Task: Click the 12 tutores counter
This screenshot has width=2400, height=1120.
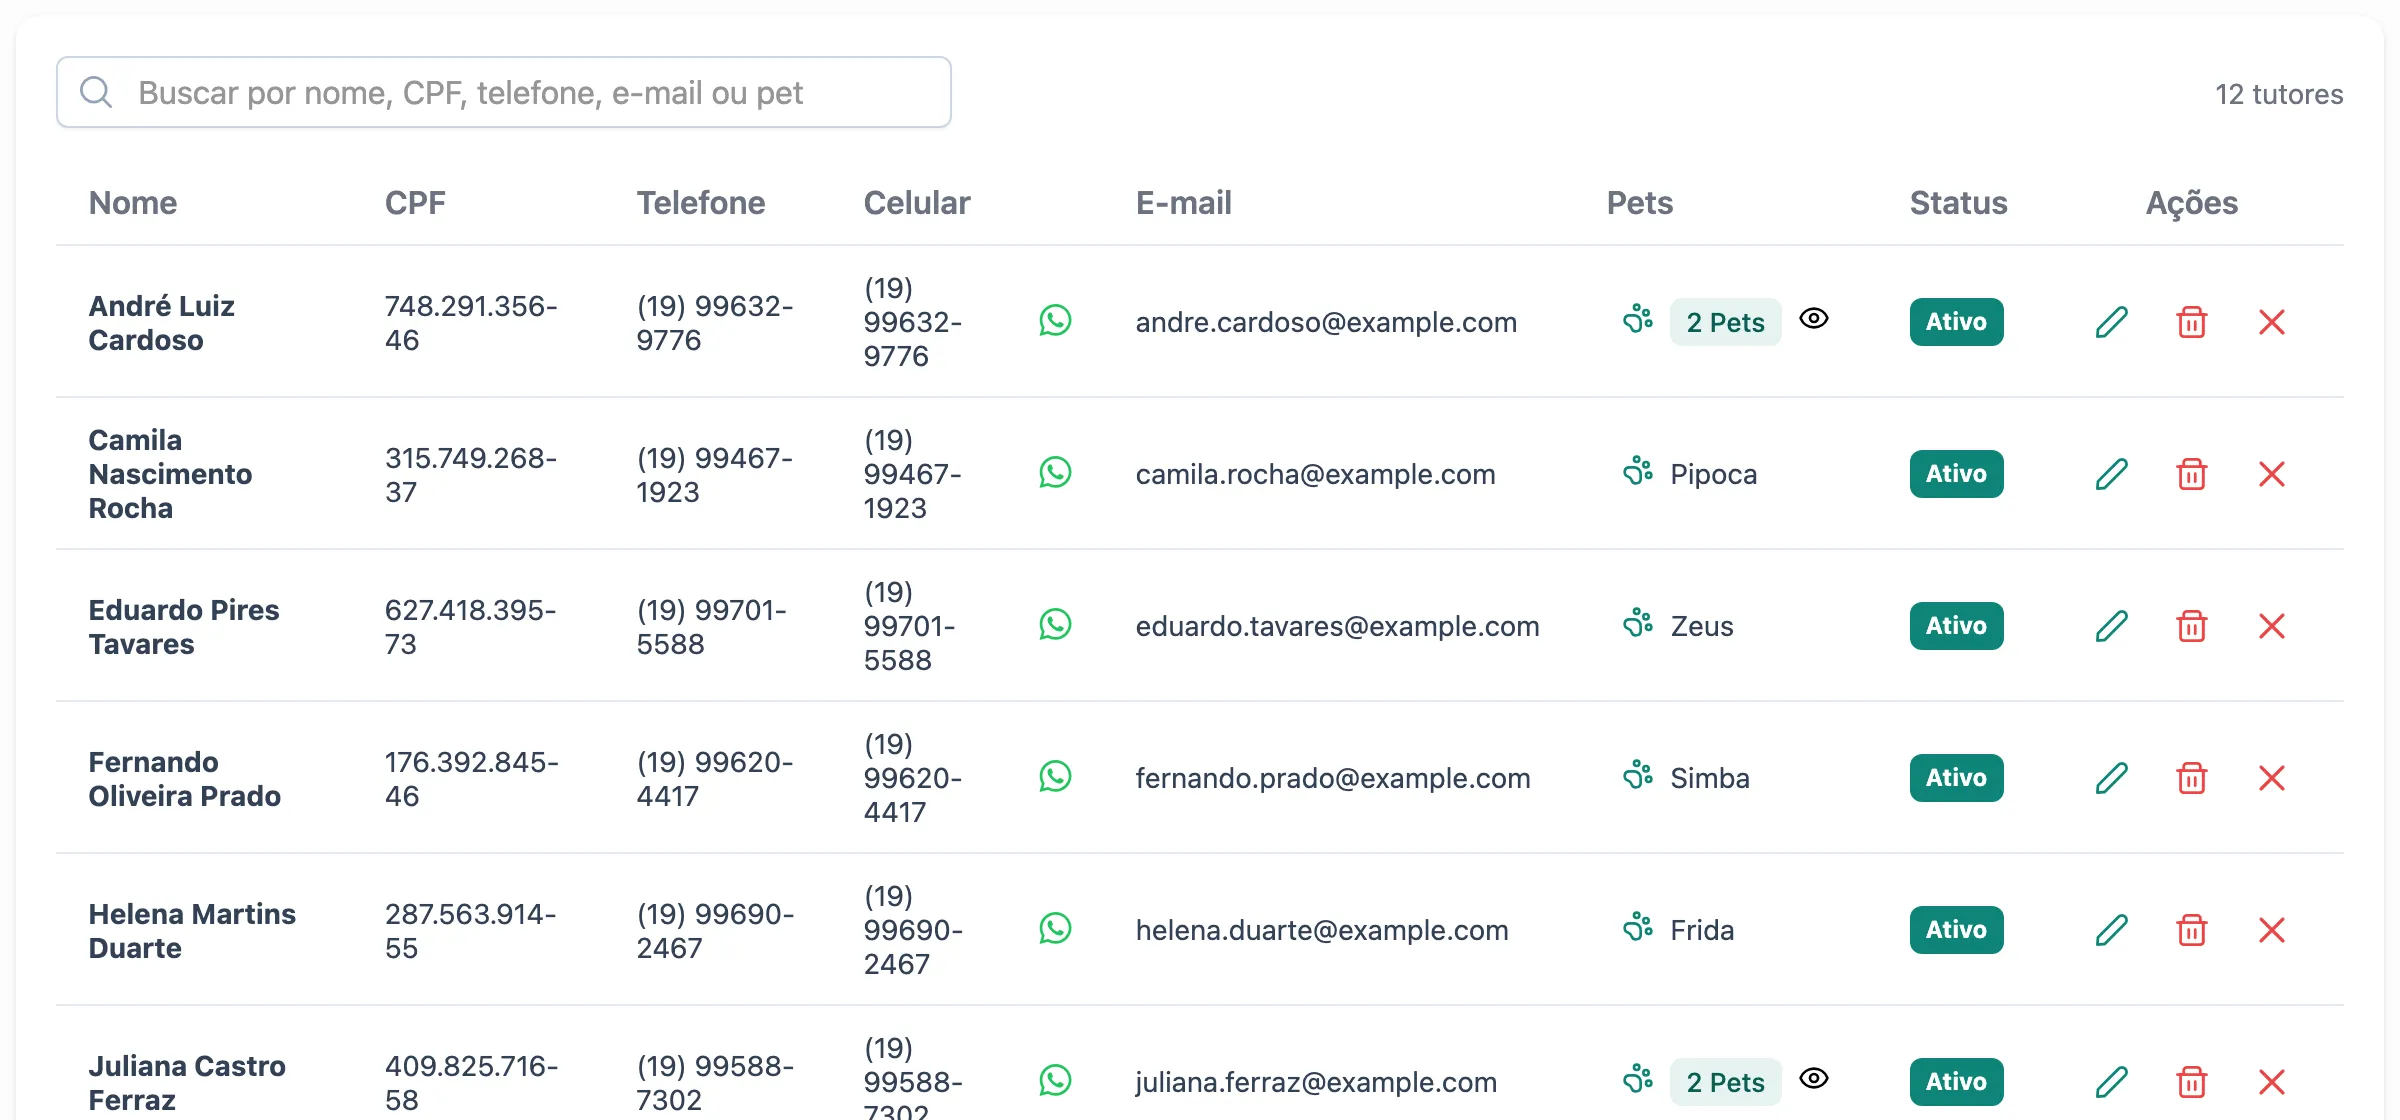Action: (x=2279, y=94)
